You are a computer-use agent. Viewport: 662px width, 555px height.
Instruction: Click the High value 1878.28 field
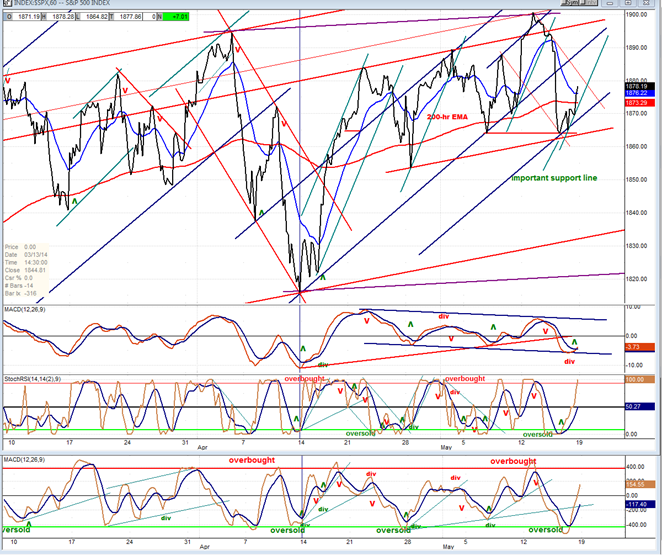pos(62,16)
